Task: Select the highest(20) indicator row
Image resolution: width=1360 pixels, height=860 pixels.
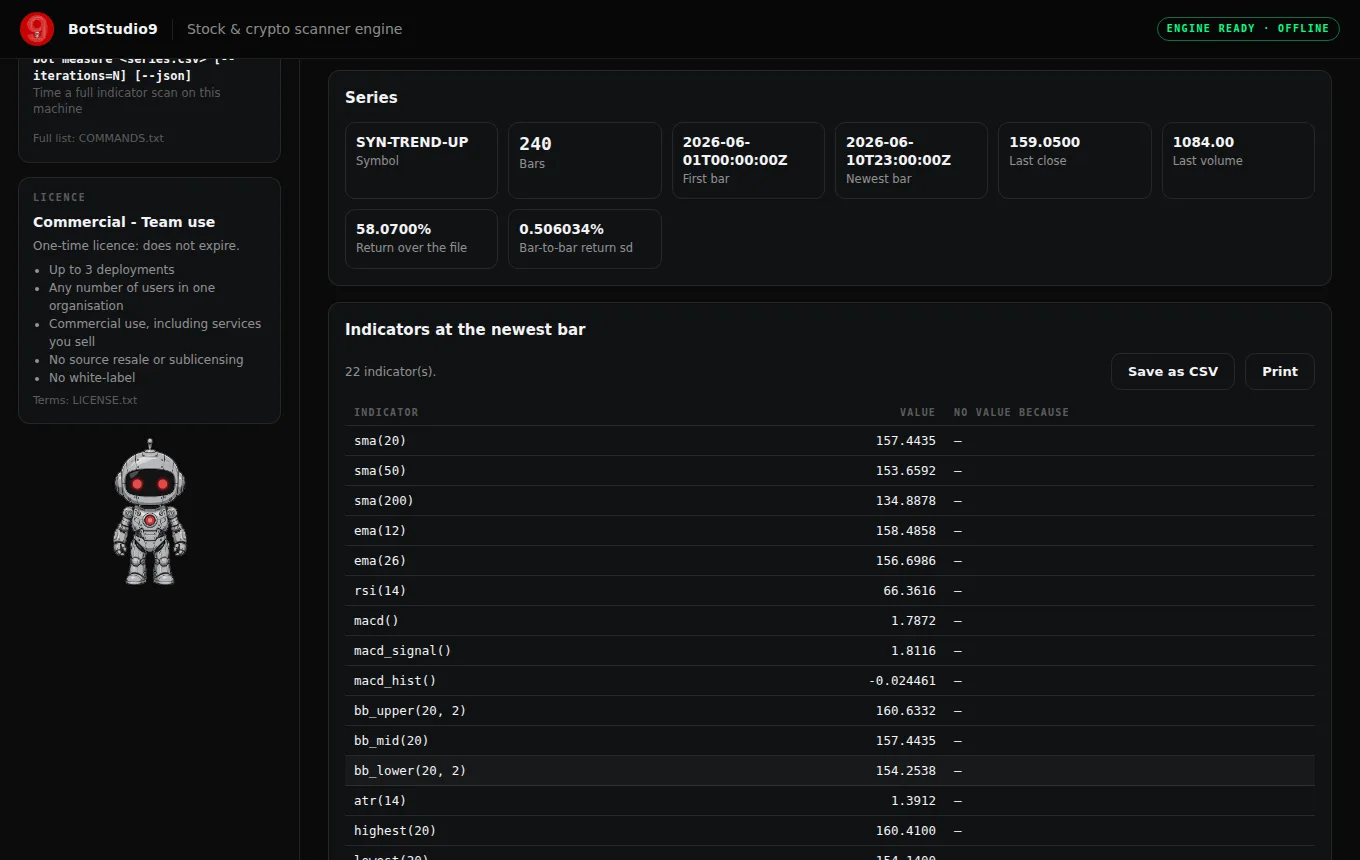Action: [830, 831]
